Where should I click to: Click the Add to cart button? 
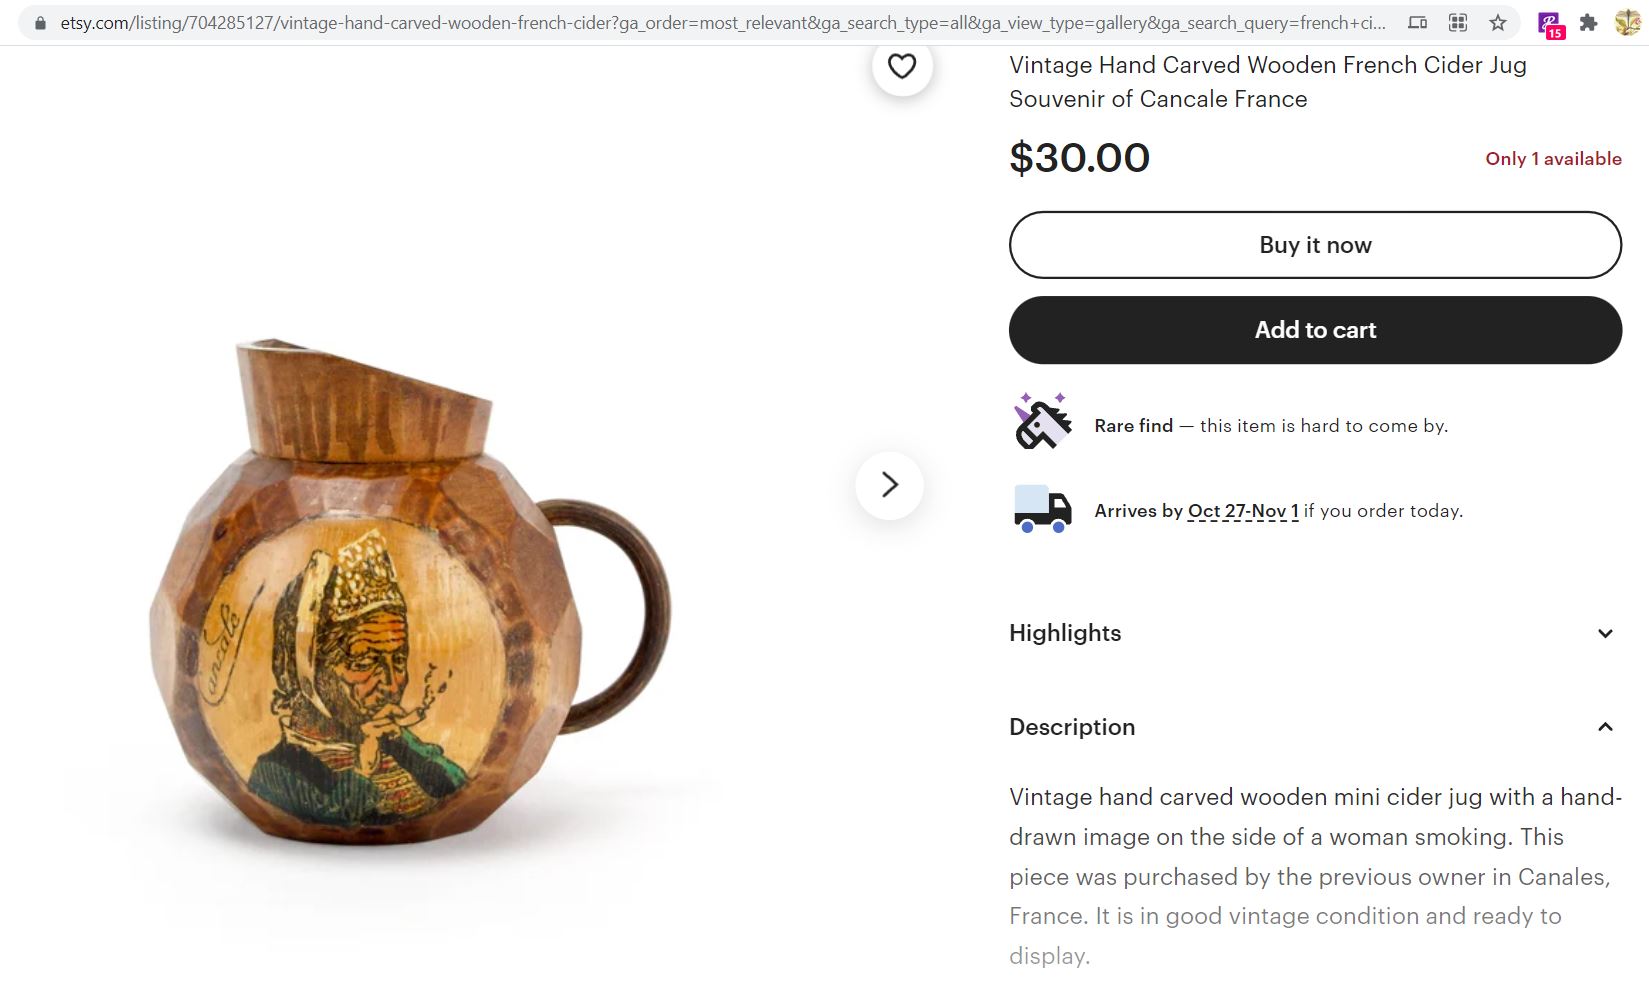tap(1314, 330)
